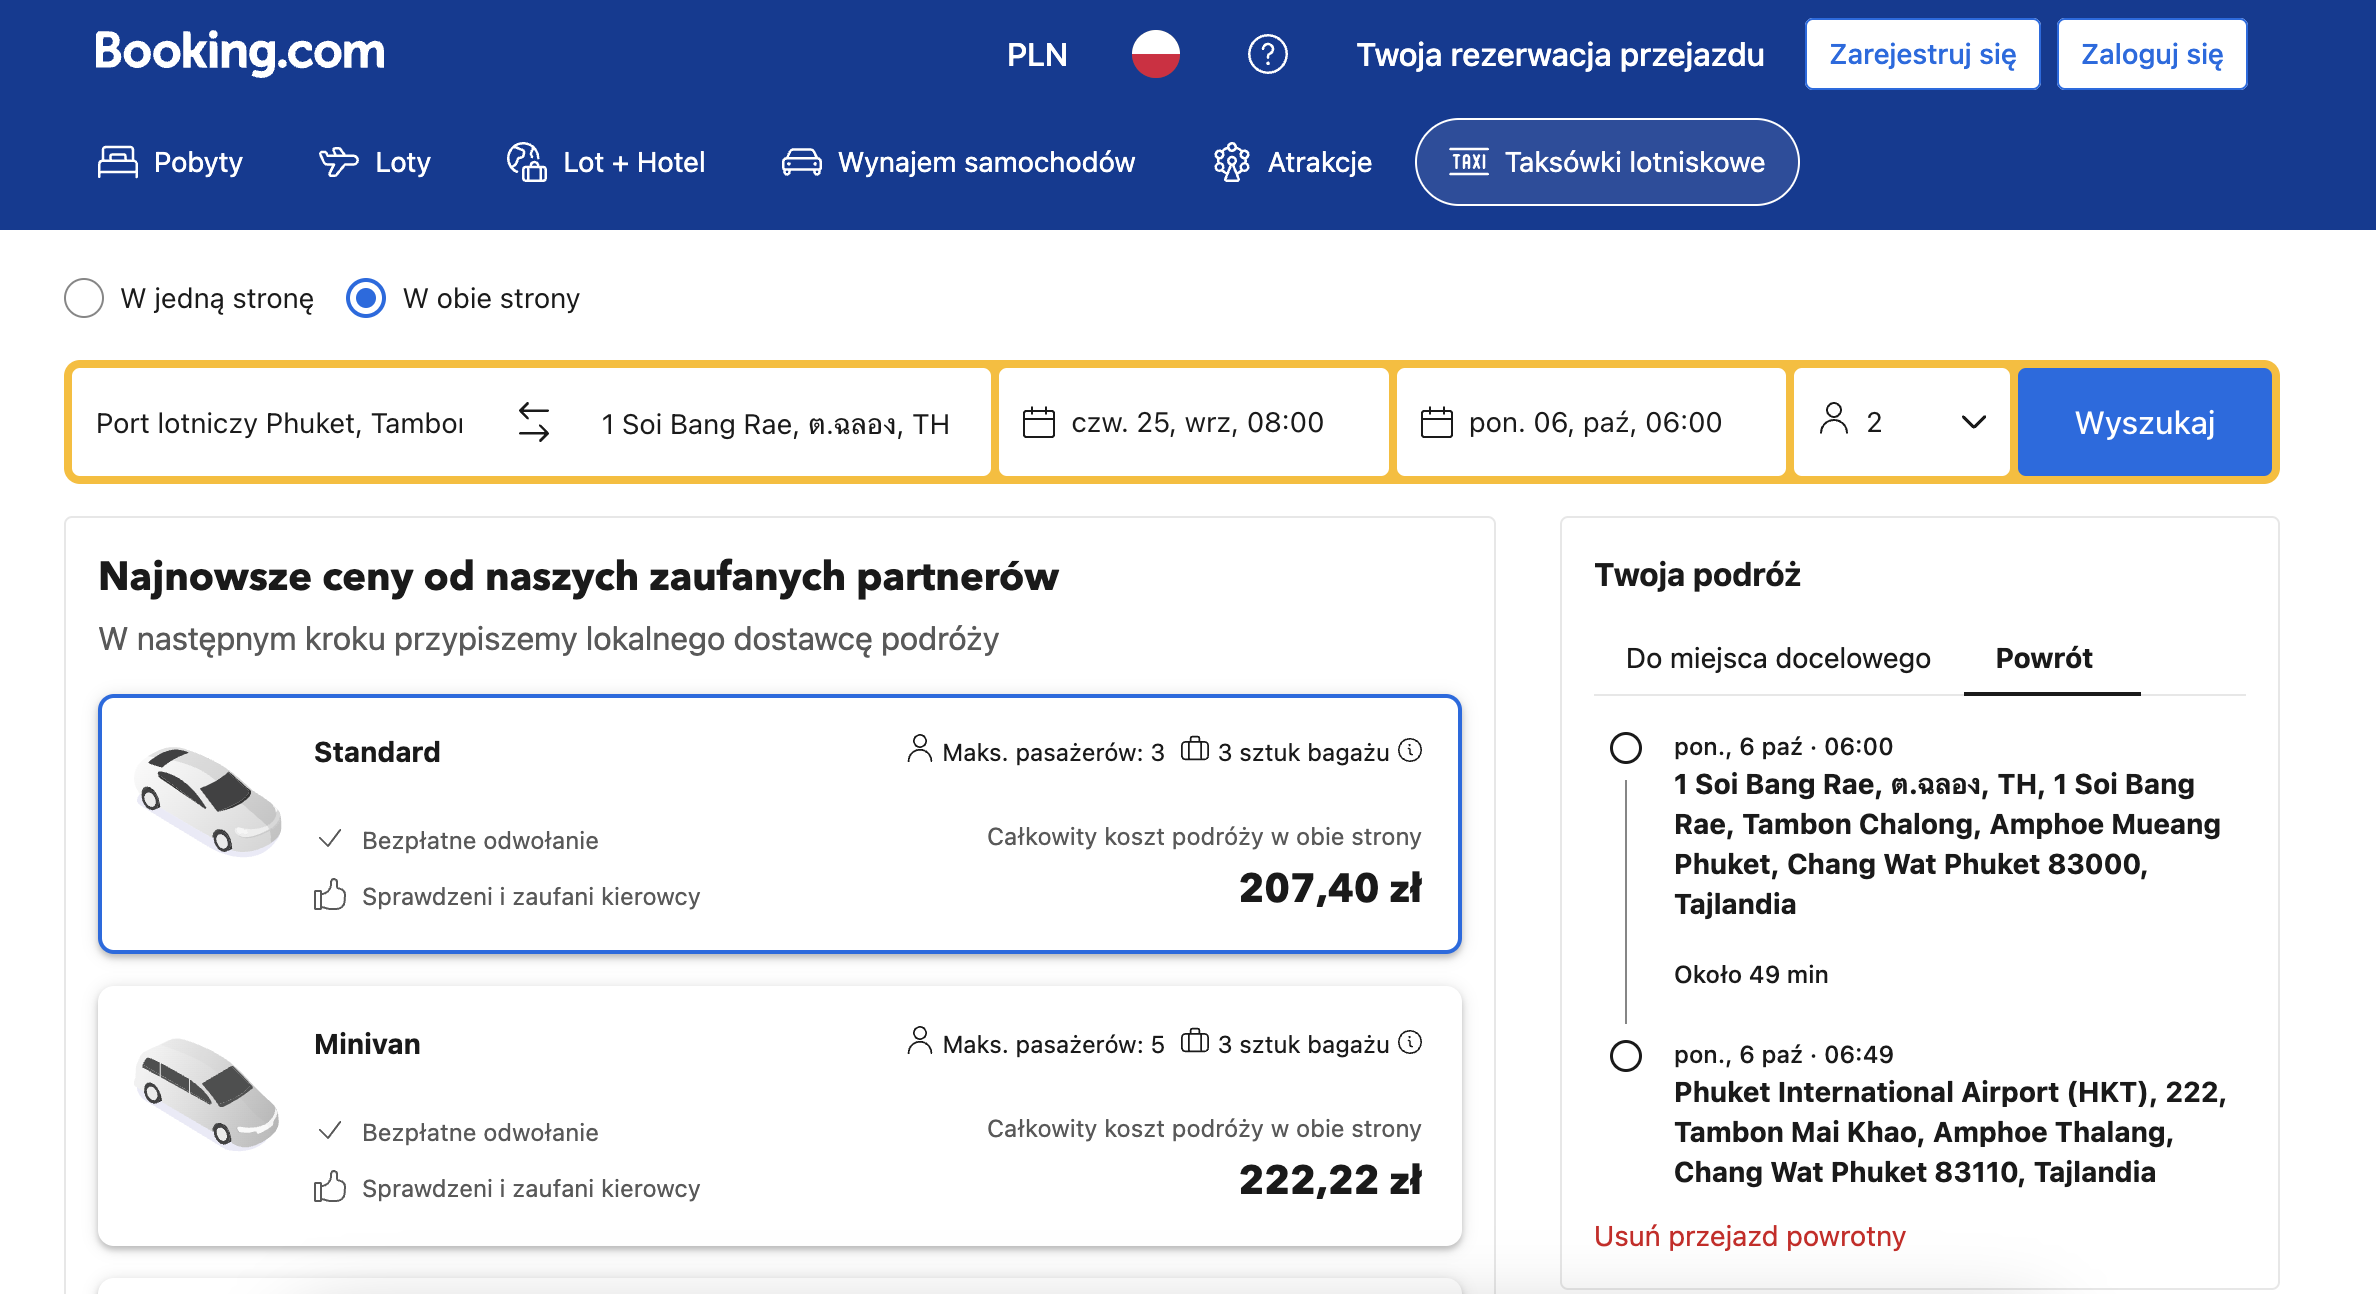Screen dimensions: 2376x1294
Task: Click the Phuket International Airport (HKT) address
Action: click(1950, 1132)
